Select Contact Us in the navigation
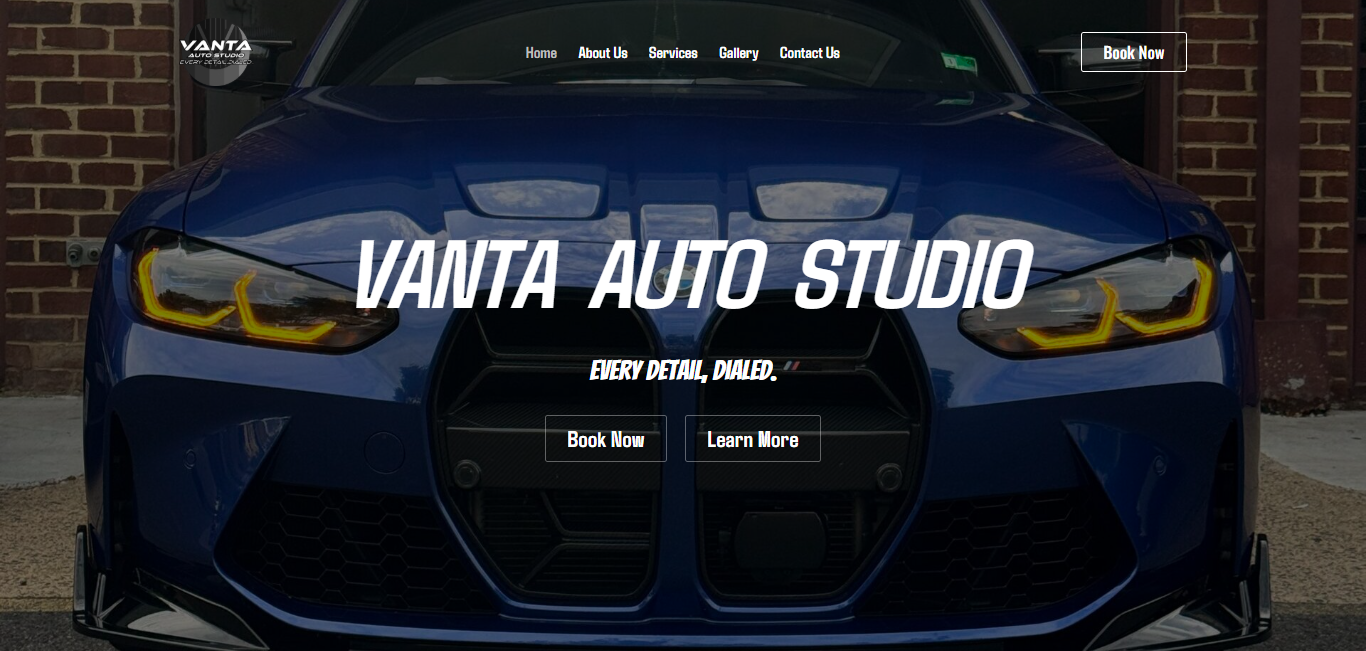This screenshot has height=651, width=1366. pyautogui.click(x=810, y=53)
